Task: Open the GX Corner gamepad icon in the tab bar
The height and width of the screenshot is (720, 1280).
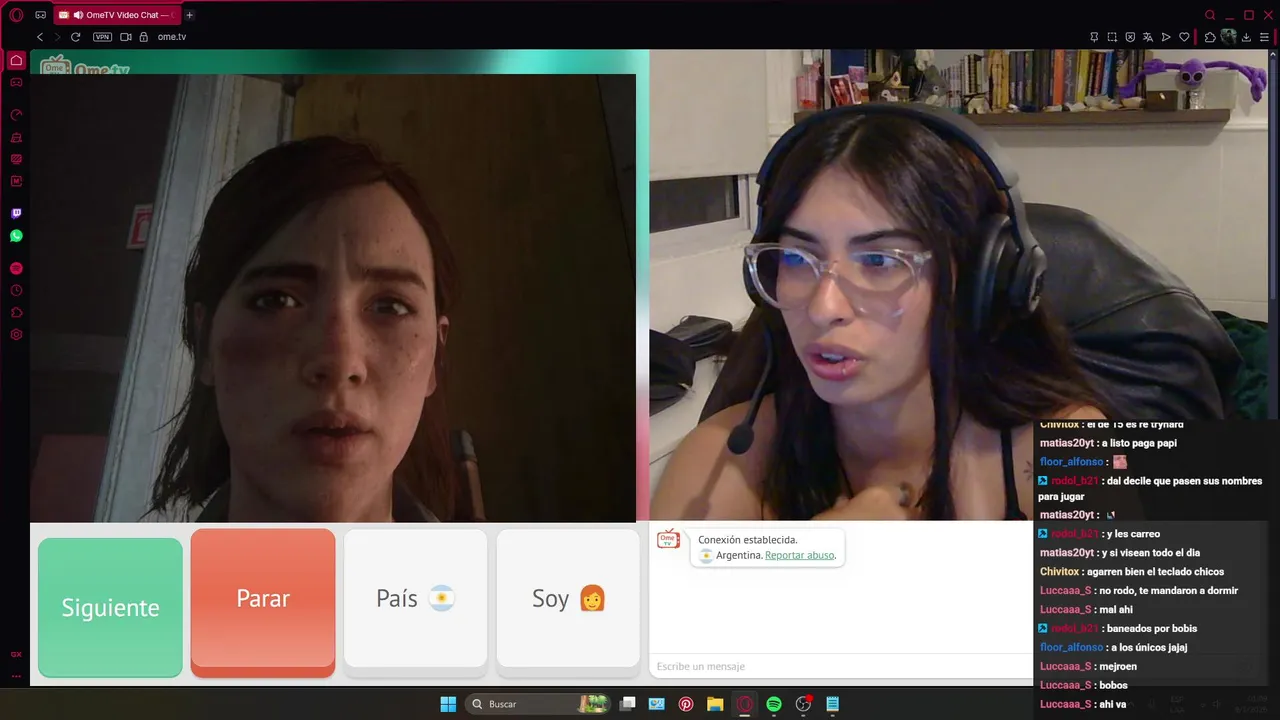Action: (x=40, y=15)
